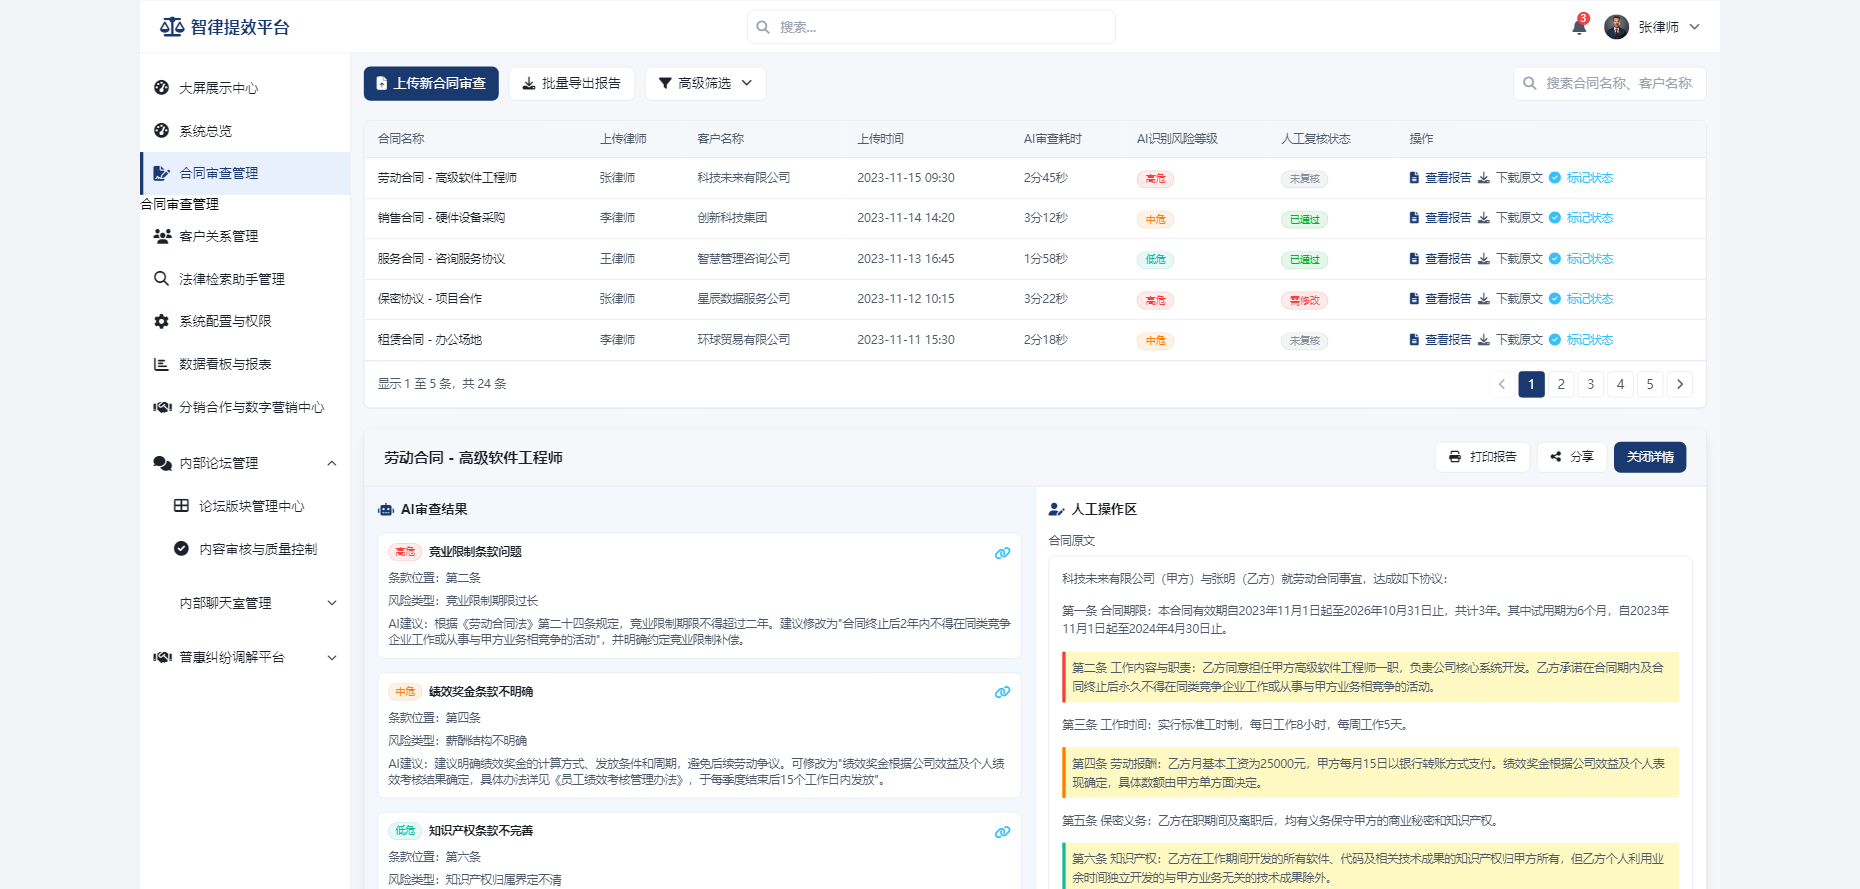Open 内容审核与质量控制 submenu item

257,549
